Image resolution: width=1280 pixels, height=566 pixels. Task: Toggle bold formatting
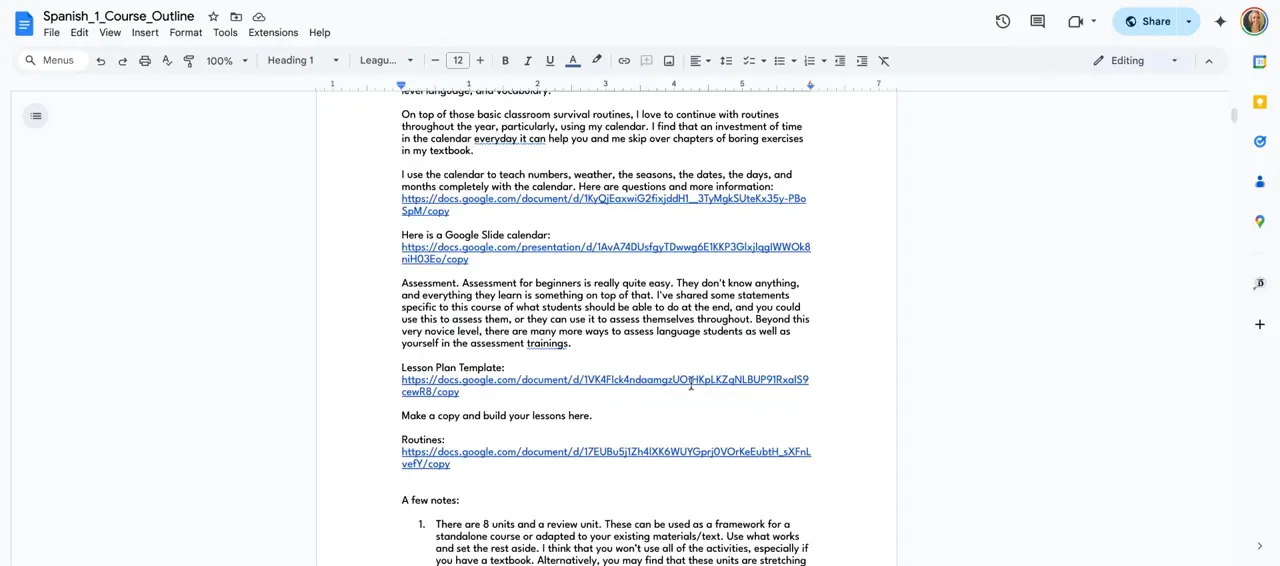505,61
